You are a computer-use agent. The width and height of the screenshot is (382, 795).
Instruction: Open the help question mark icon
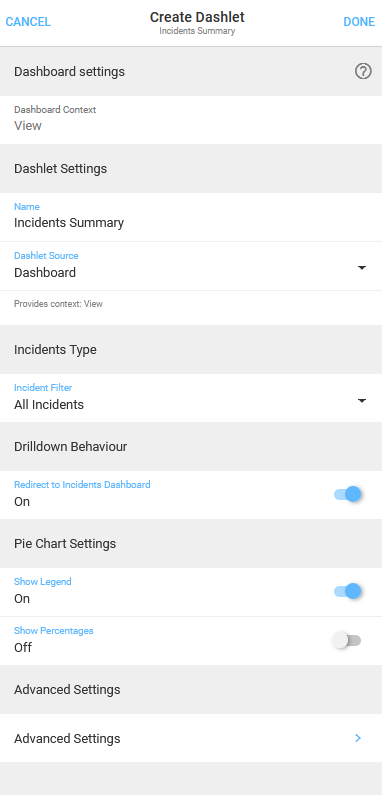363,72
